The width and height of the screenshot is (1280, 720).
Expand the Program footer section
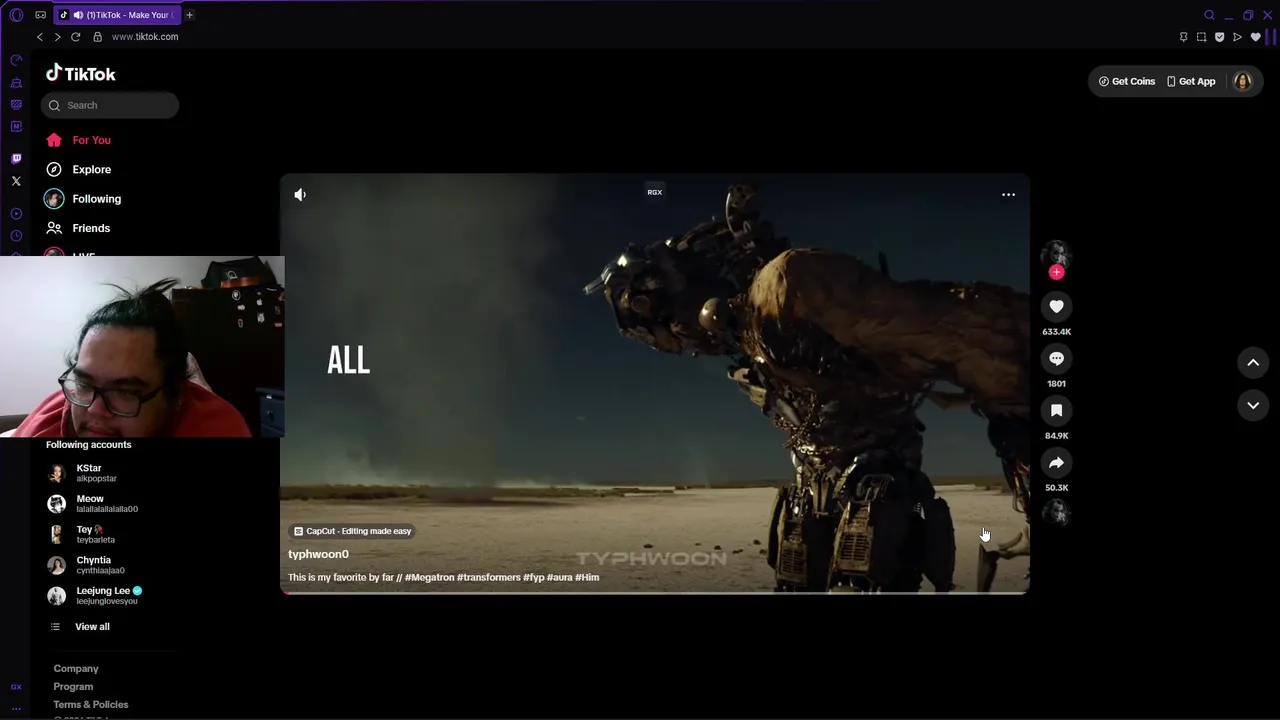73,687
